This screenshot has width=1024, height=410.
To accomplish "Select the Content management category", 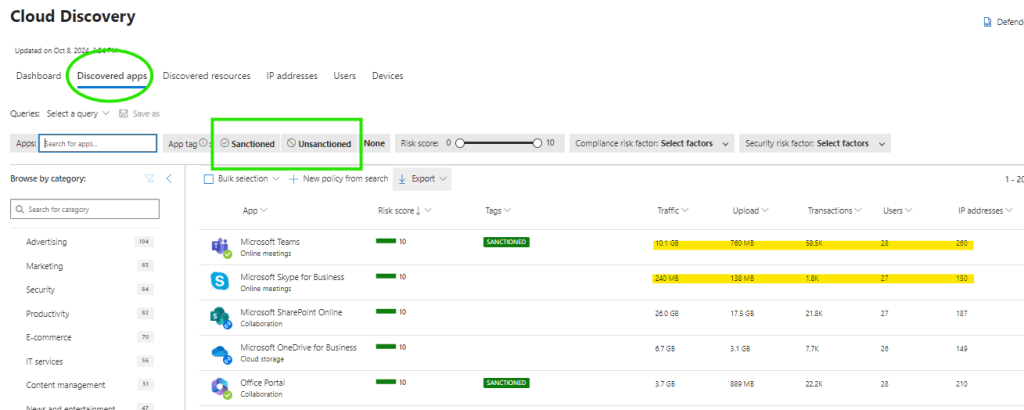I will [x=65, y=385].
